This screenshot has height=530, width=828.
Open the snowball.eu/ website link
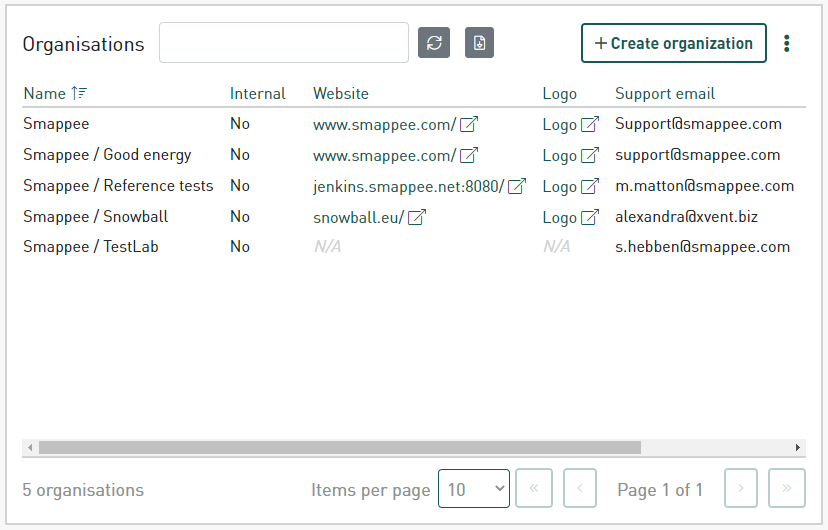tap(359, 217)
